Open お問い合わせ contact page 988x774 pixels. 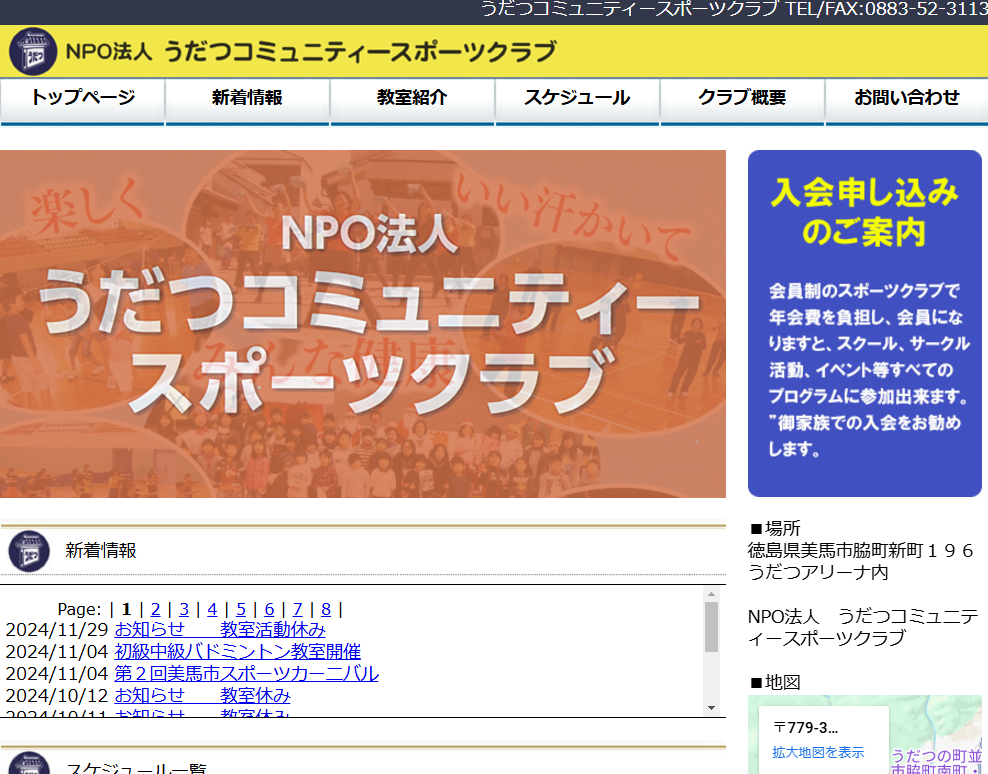907,101
